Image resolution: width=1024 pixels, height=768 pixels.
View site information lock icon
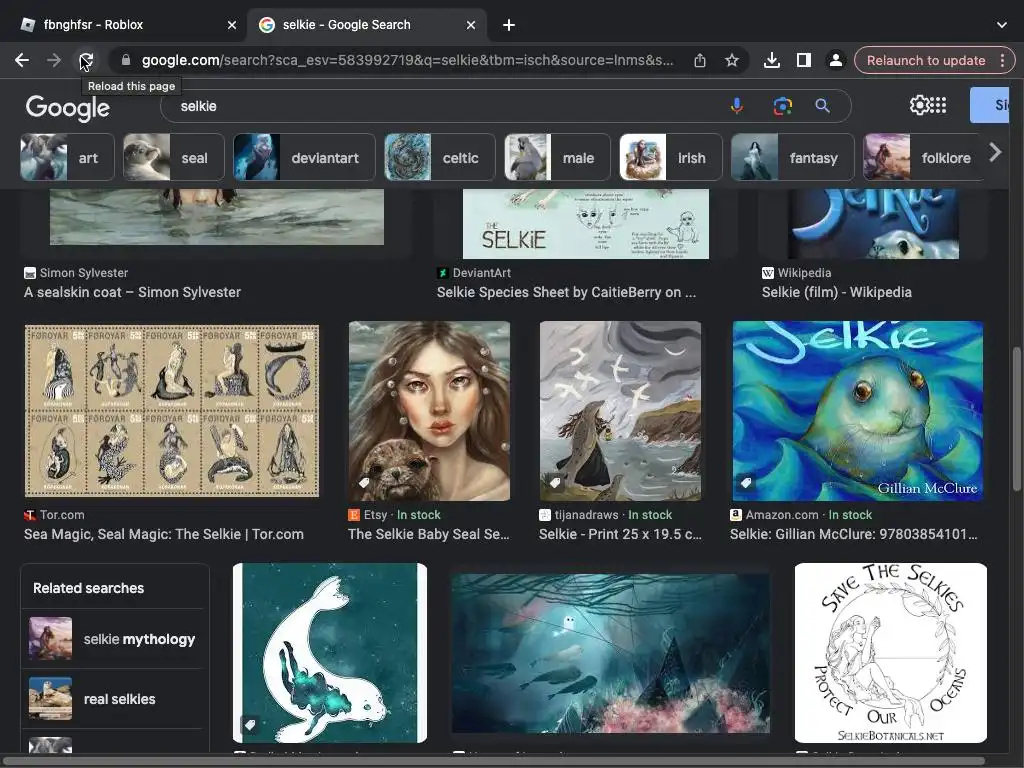(x=126, y=60)
